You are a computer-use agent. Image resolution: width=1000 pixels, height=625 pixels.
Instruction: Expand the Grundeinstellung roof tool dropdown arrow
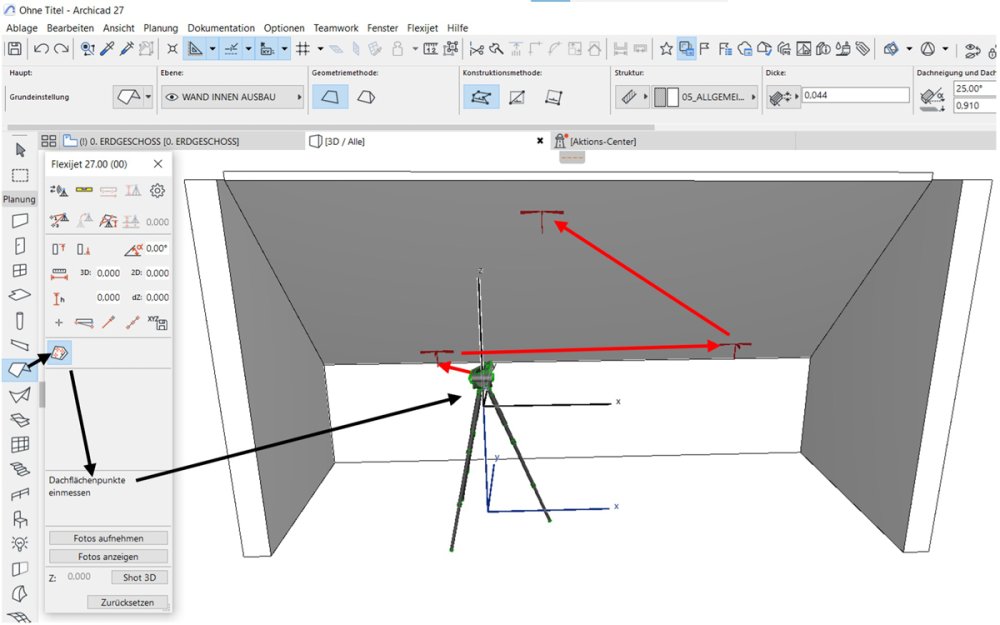(x=148, y=97)
